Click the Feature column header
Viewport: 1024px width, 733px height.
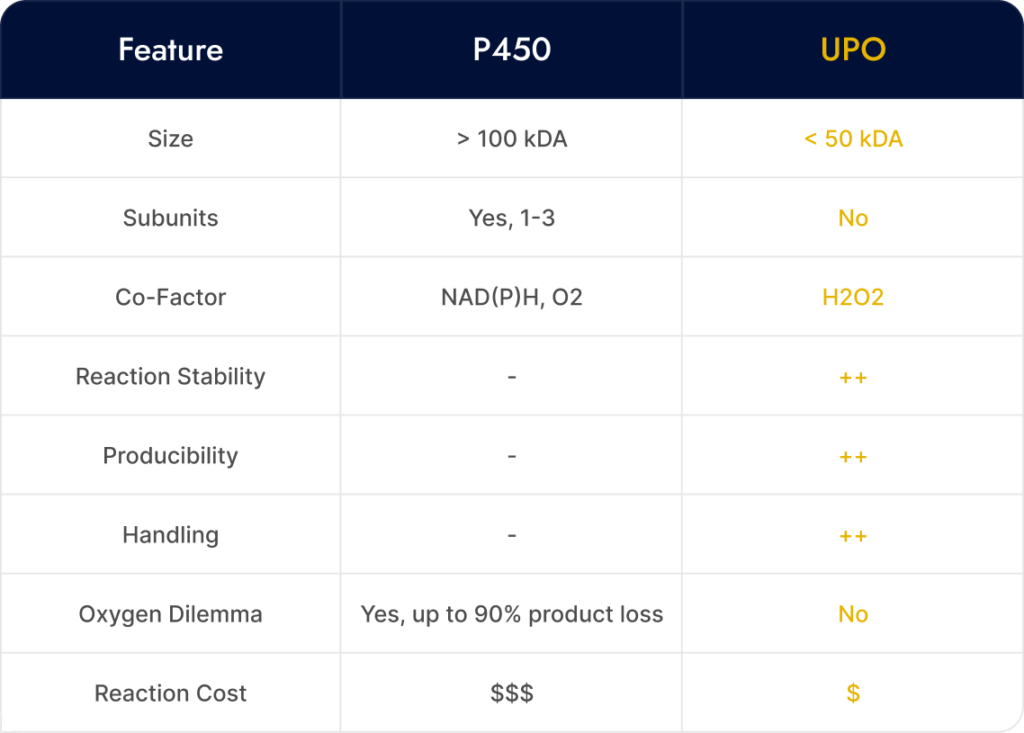pos(170,50)
